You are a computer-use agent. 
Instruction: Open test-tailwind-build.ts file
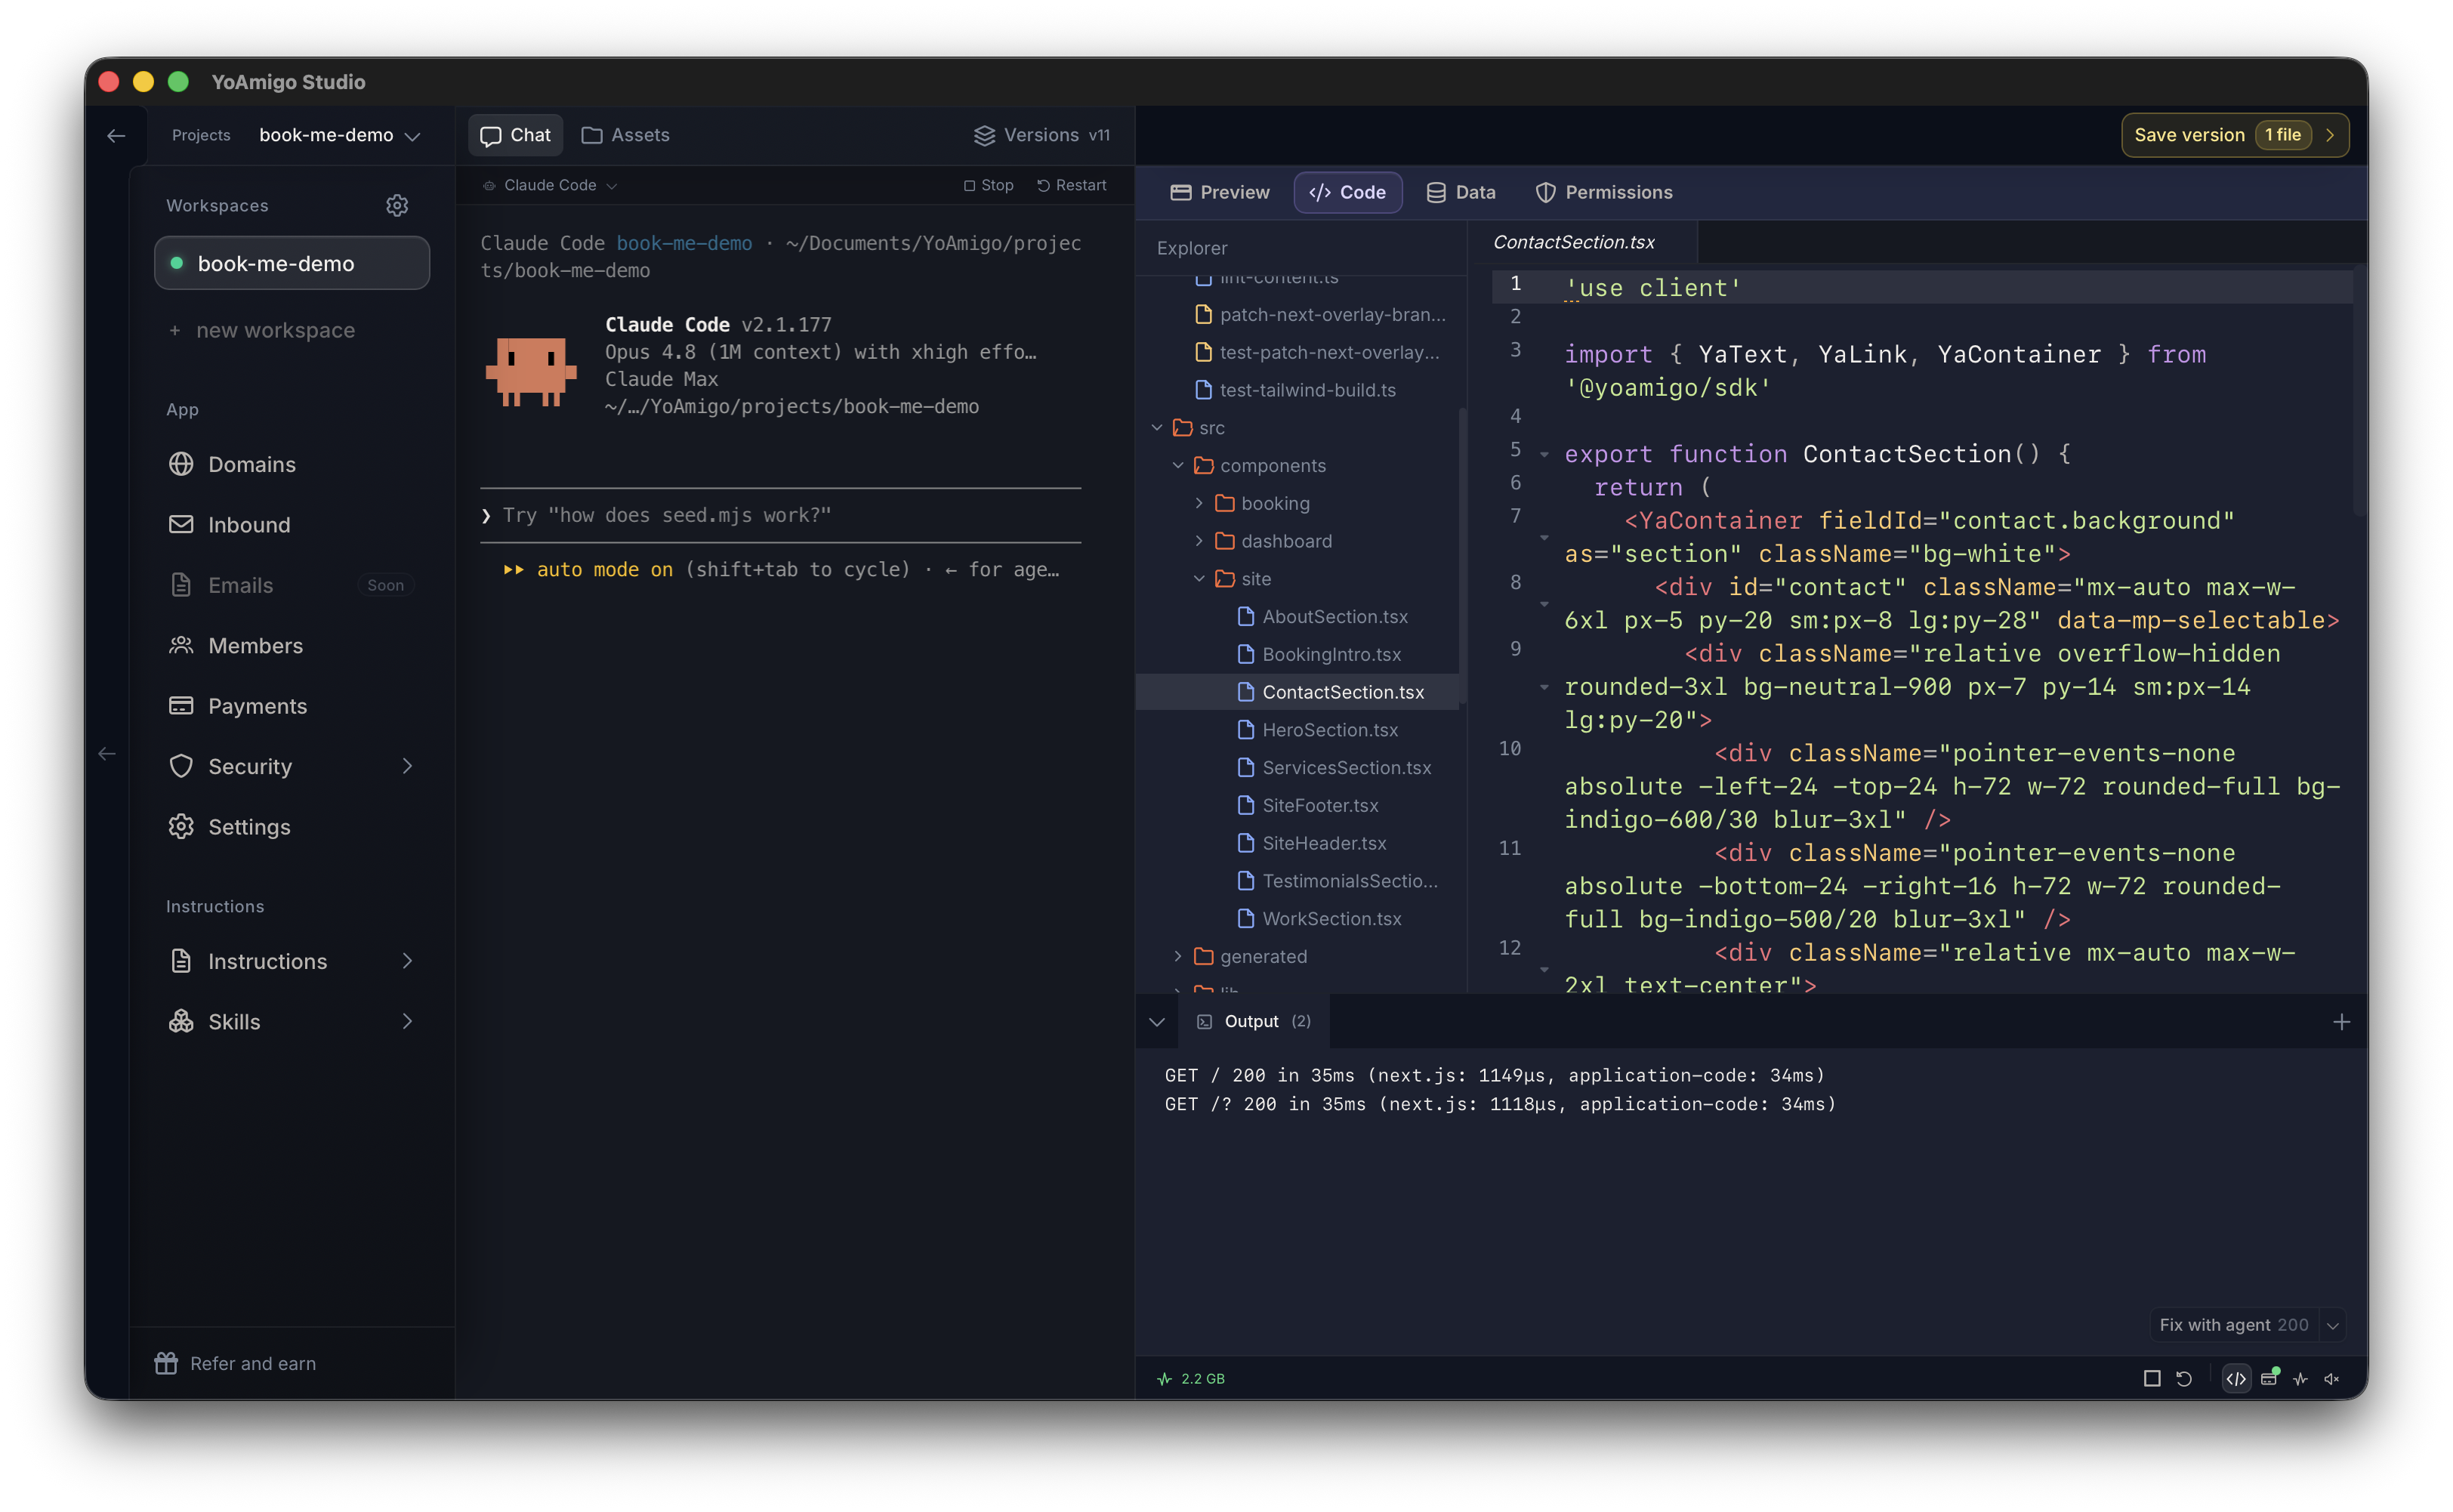click(x=1296, y=389)
